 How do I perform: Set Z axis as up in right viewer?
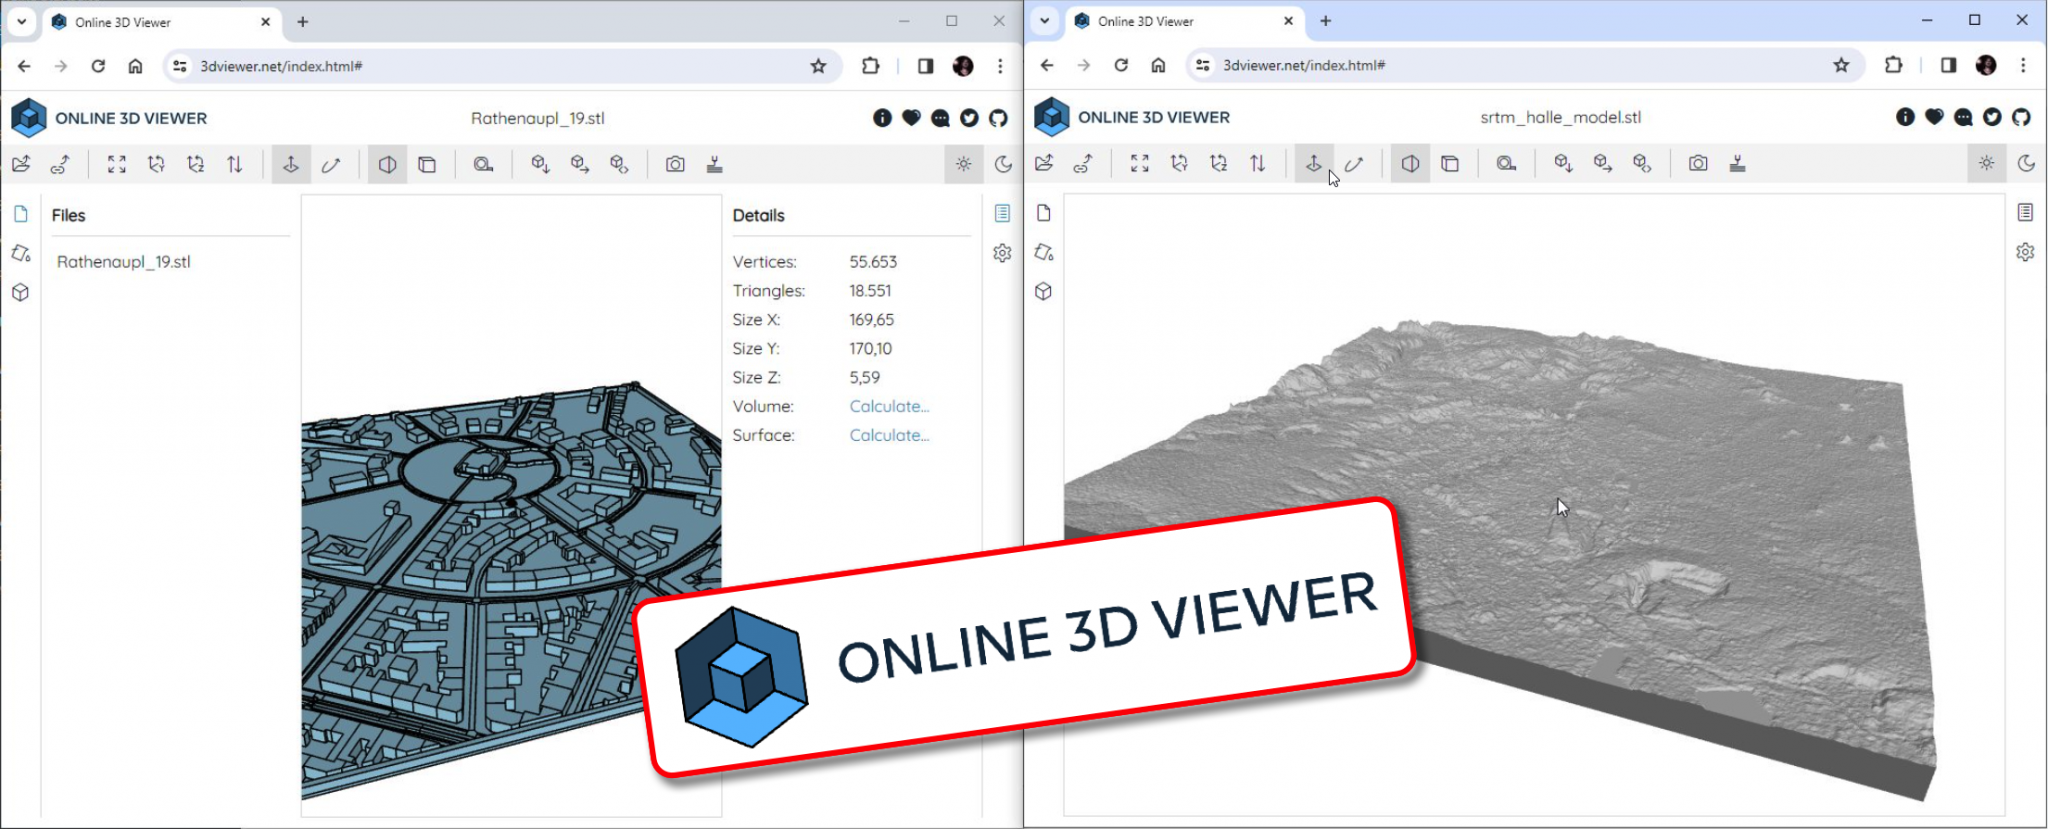click(1218, 163)
